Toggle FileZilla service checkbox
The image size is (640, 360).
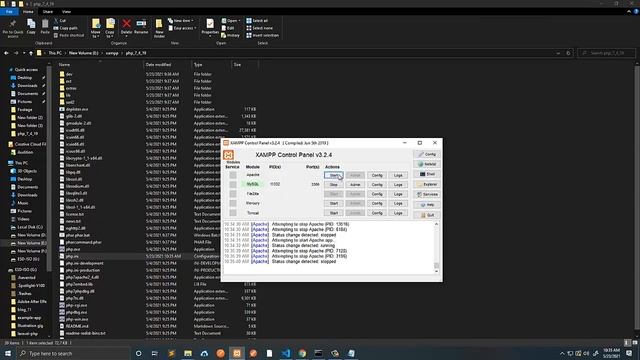tap(233, 194)
